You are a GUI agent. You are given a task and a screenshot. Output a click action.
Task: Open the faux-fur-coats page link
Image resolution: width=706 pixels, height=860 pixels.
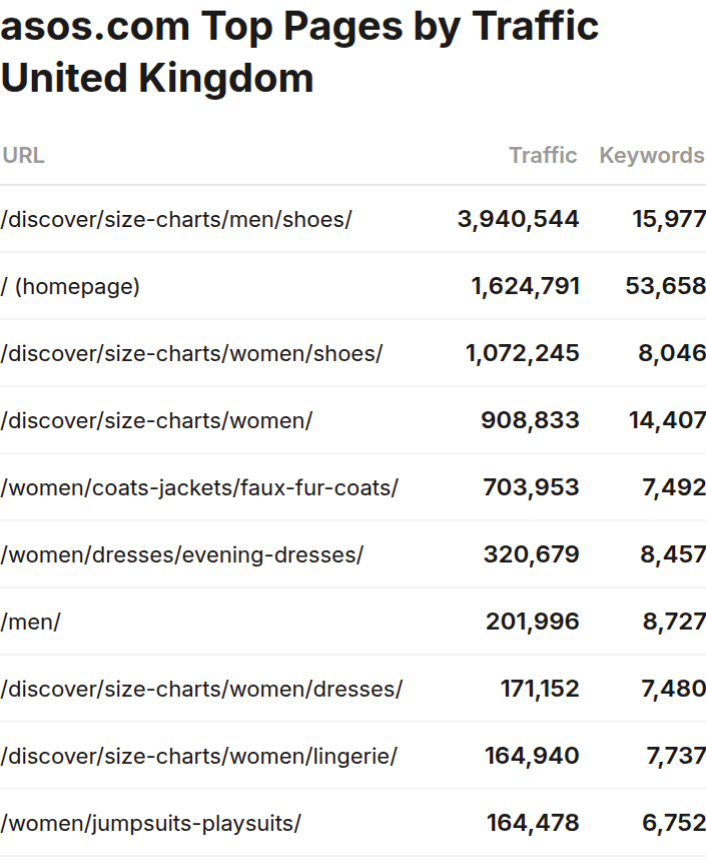point(199,488)
